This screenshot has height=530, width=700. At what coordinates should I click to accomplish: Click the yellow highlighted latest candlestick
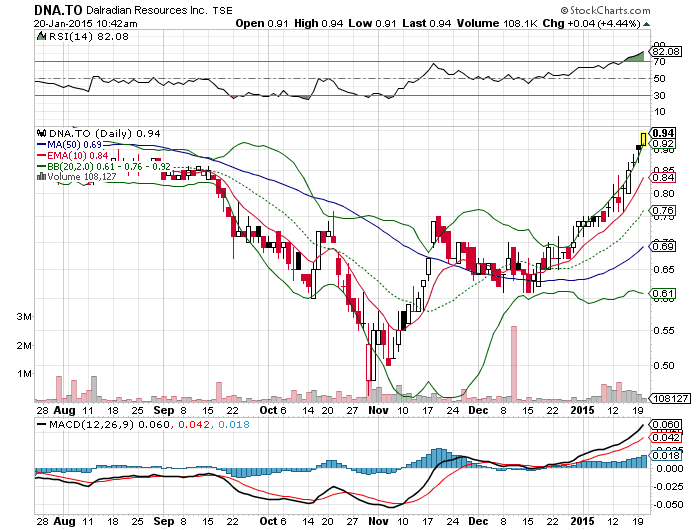click(x=643, y=139)
